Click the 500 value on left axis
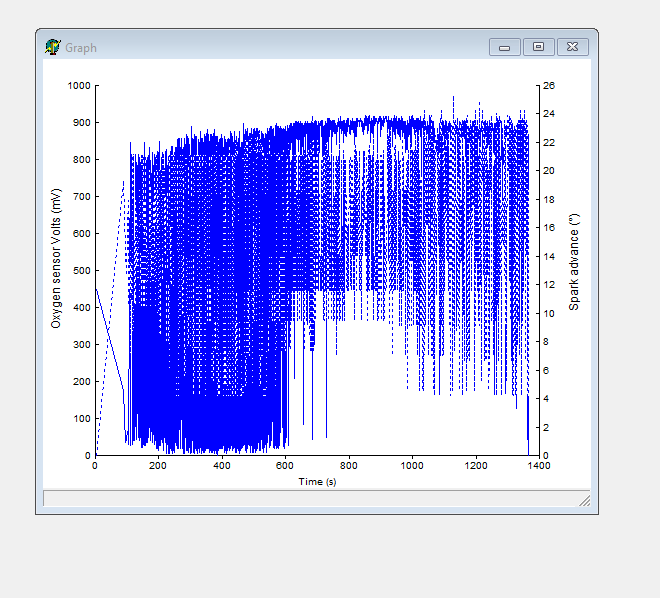This screenshot has height=598, width=660. click(82, 271)
